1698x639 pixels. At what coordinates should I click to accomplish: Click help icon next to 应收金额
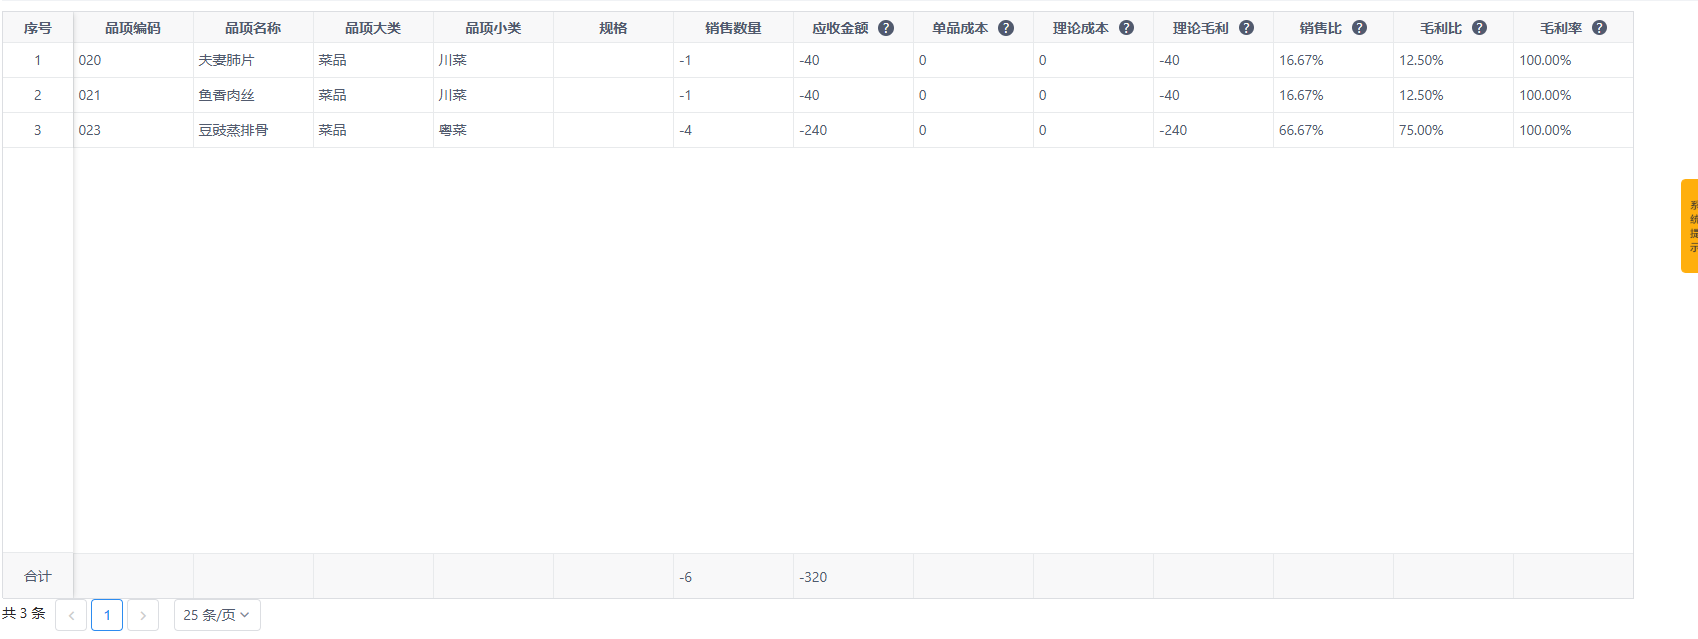click(x=886, y=28)
